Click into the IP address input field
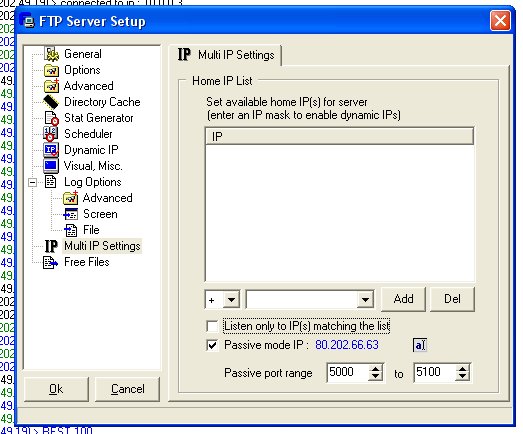The height and width of the screenshot is (434, 523). (302, 300)
